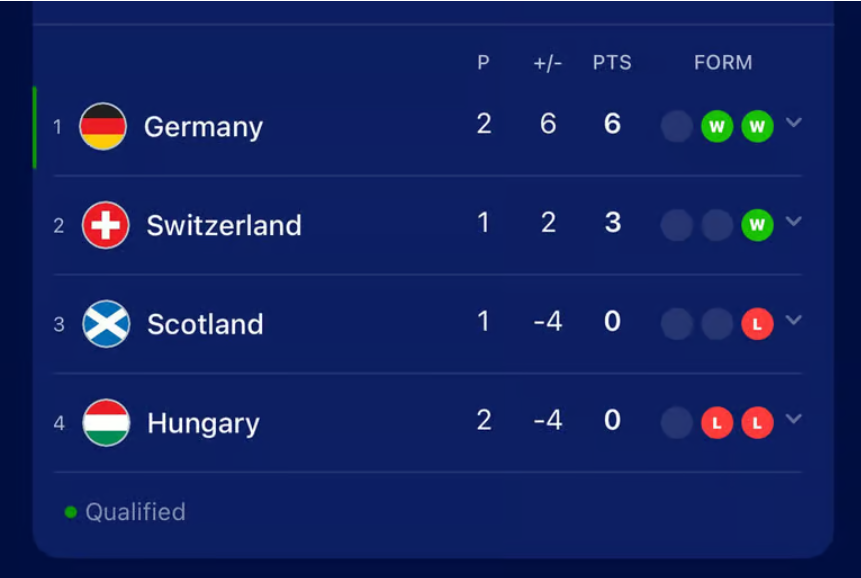
Task: Expand the Hungary row chevron
Action: coord(793,418)
